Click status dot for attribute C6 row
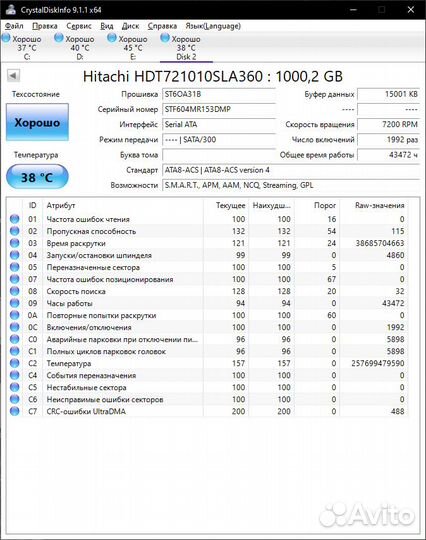Image resolution: width=426 pixels, height=540 pixels. click(x=14, y=399)
